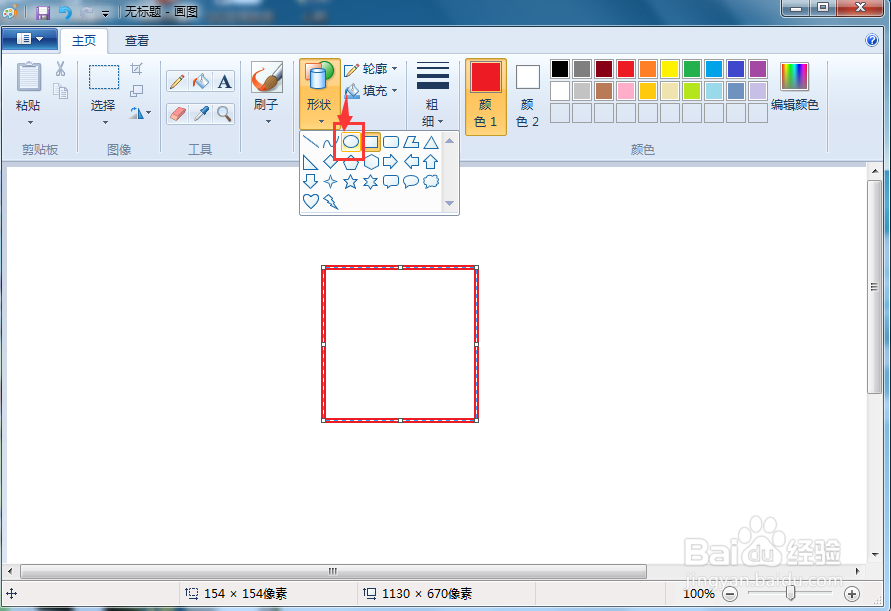Choose the Line shape

[x=311, y=142]
